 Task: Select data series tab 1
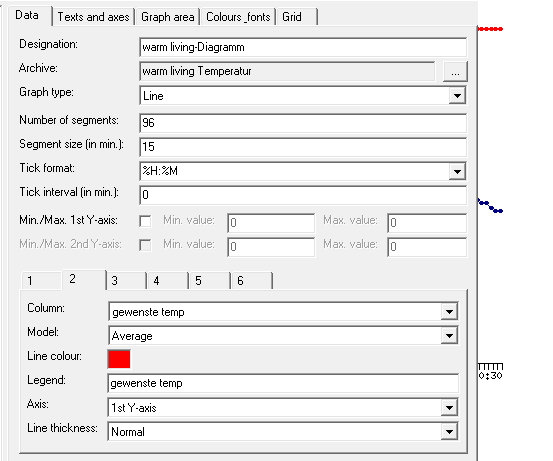pyautogui.click(x=41, y=281)
